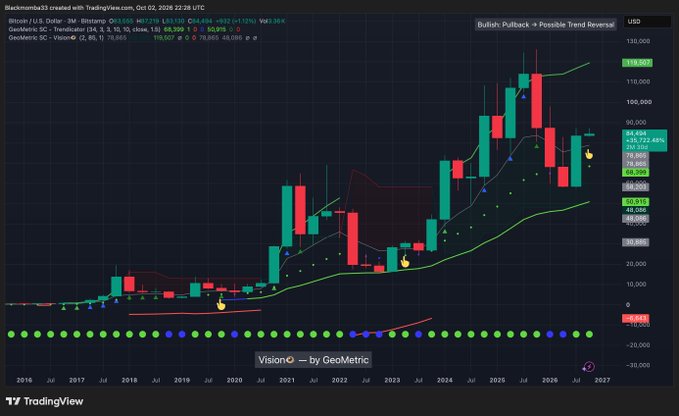The height and width of the screenshot is (416, 679).
Task: Select the GeoMetric SC Vision indicator legend
Action: 56,38
